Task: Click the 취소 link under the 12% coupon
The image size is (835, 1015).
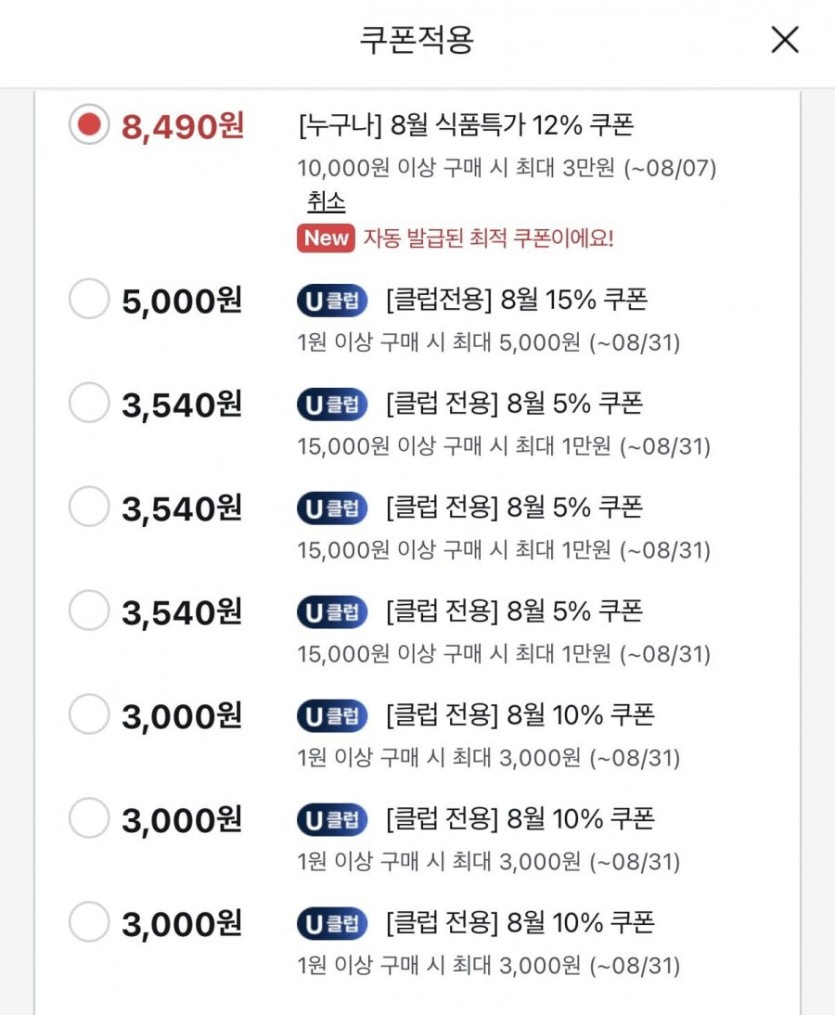Action: pos(326,201)
